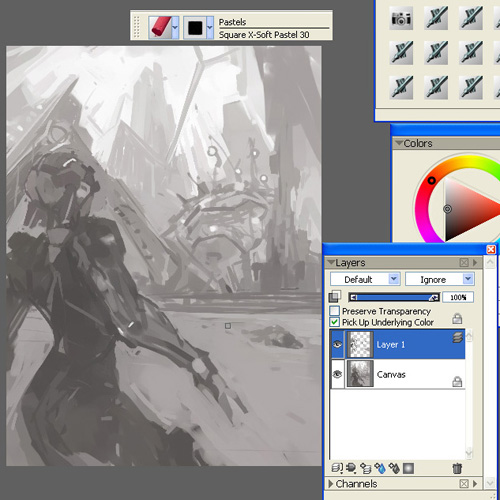Click the camera icon in the custom palette
The width and height of the screenshot is (500, 500).
pyautogui.click(x=401, y=18)
